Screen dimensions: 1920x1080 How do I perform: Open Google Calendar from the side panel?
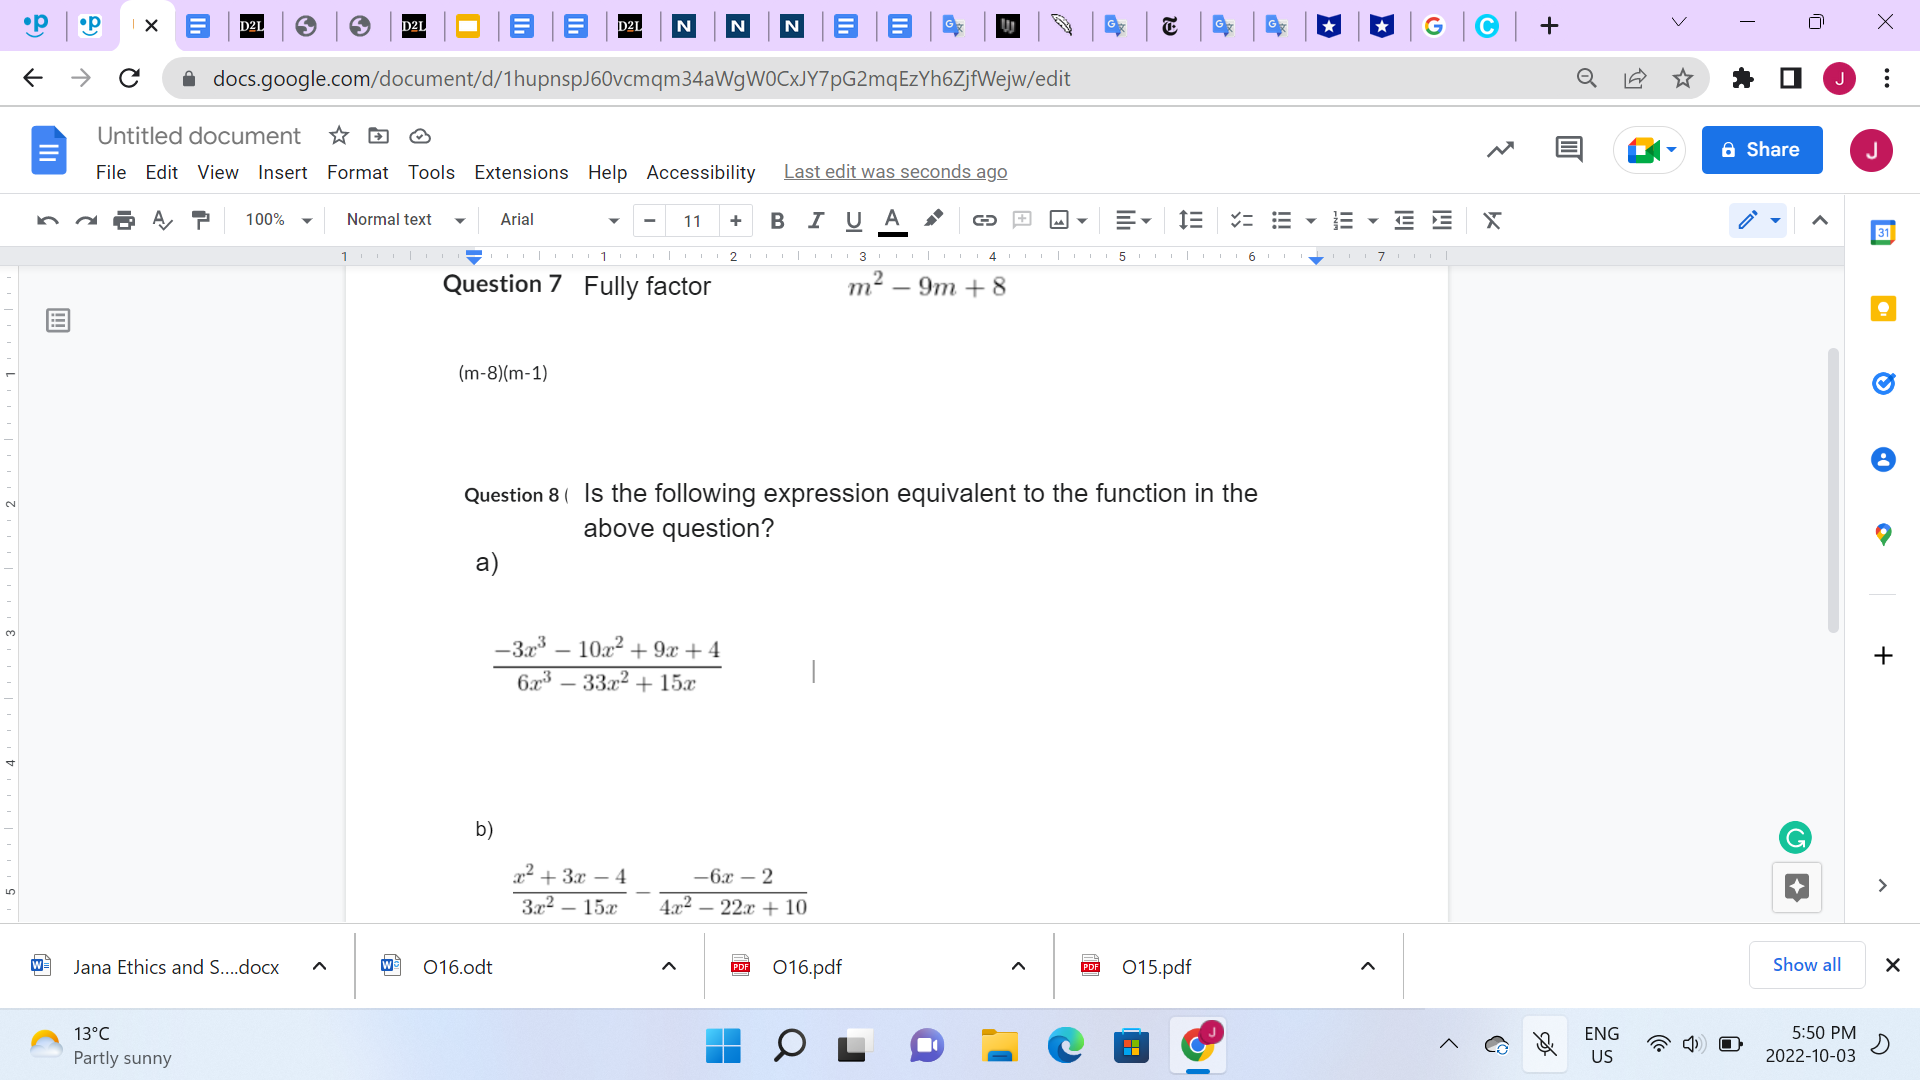click(1884, 231)
